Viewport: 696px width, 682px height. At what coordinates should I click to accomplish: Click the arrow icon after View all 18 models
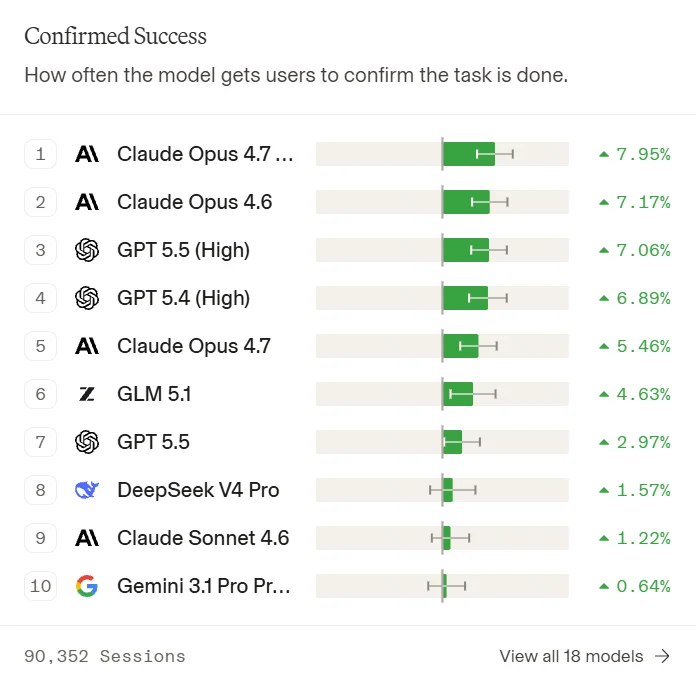click(663, 656)
